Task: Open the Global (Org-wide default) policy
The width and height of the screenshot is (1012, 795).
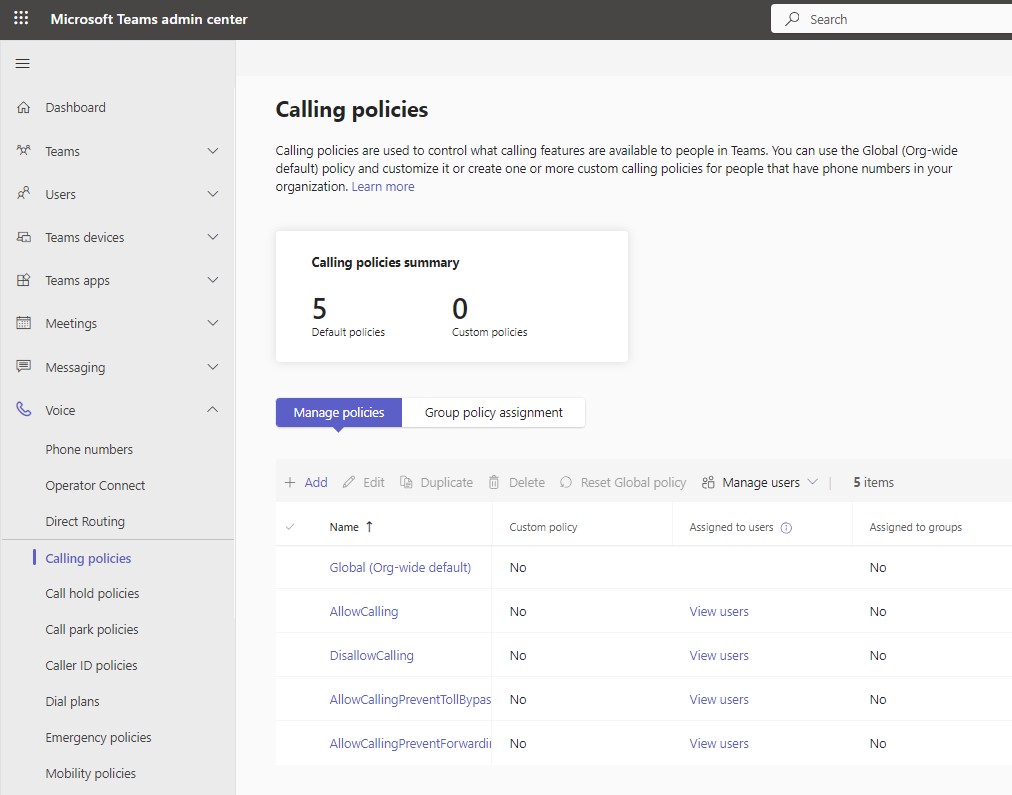Action: (400, 568)
